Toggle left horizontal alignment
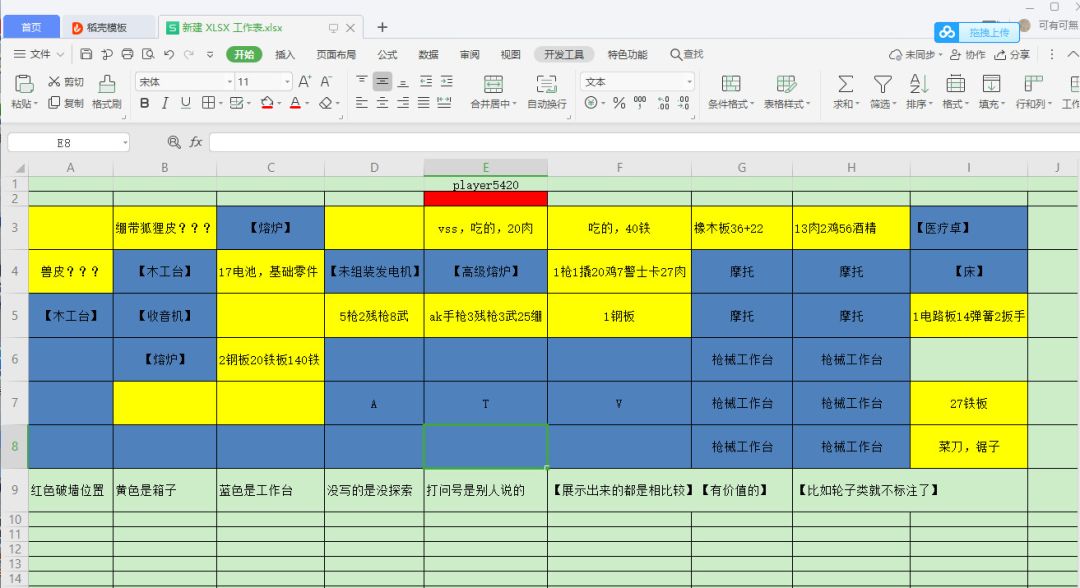 [362, 103]
